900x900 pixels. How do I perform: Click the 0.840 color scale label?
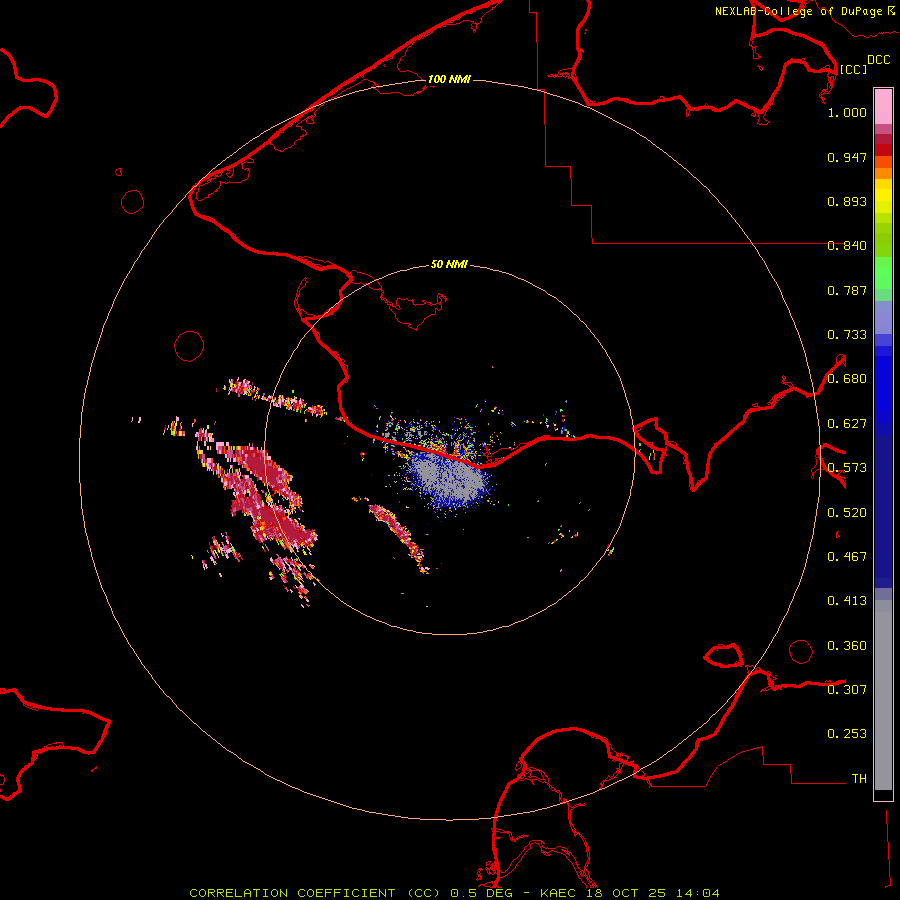tap(847, 246)
